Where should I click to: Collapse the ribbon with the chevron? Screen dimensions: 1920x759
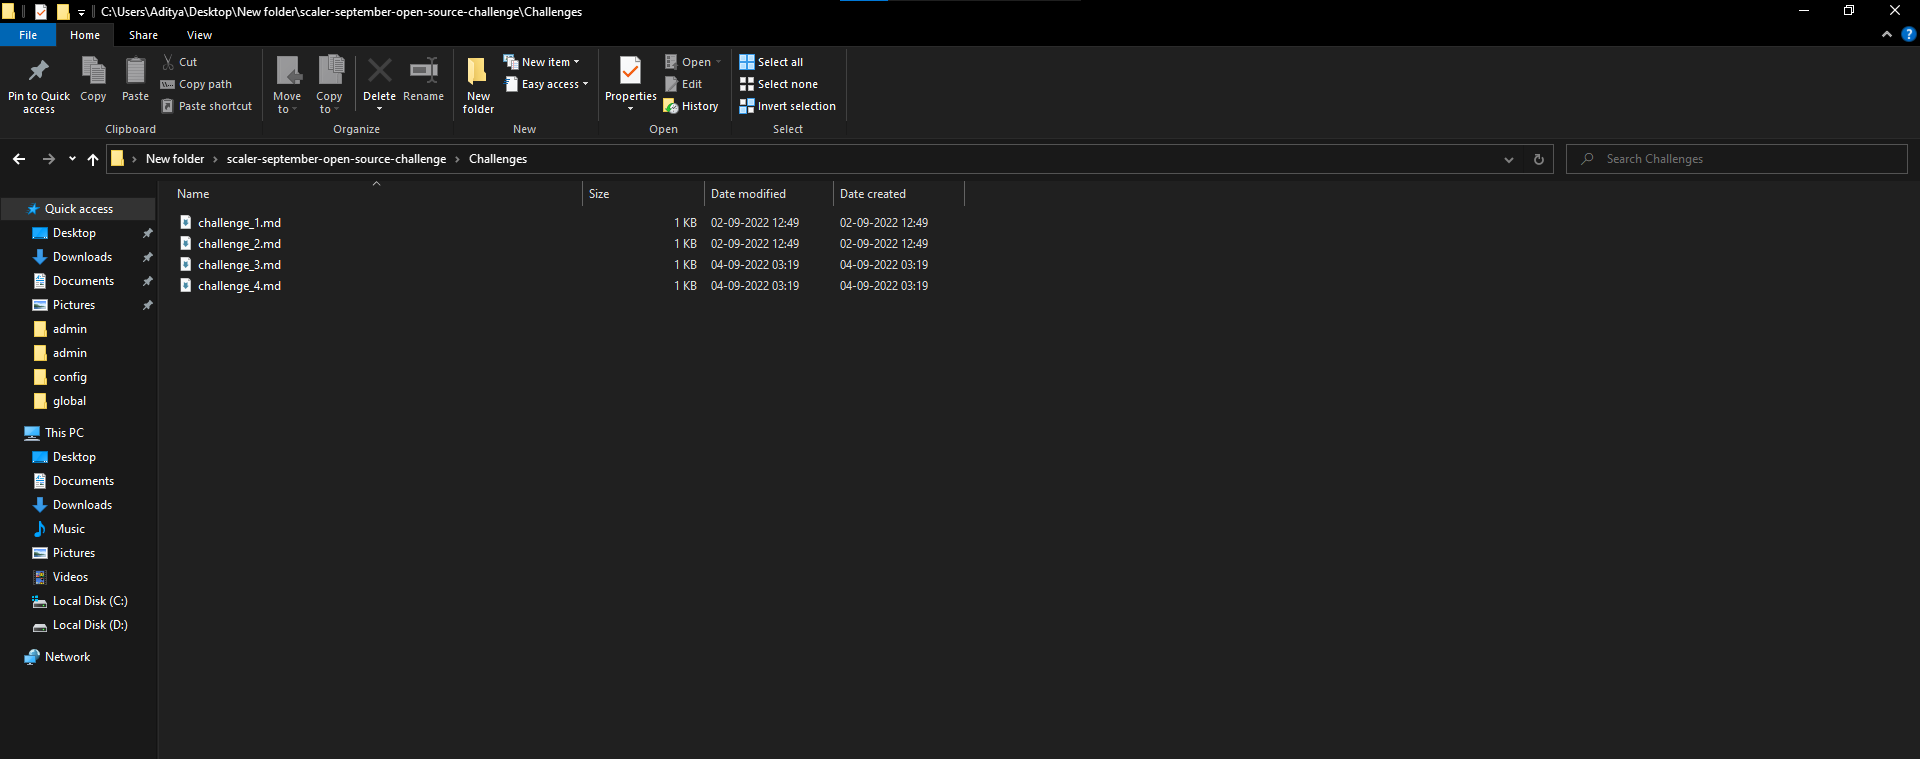pyautogui.click(x=1886, y=34)
